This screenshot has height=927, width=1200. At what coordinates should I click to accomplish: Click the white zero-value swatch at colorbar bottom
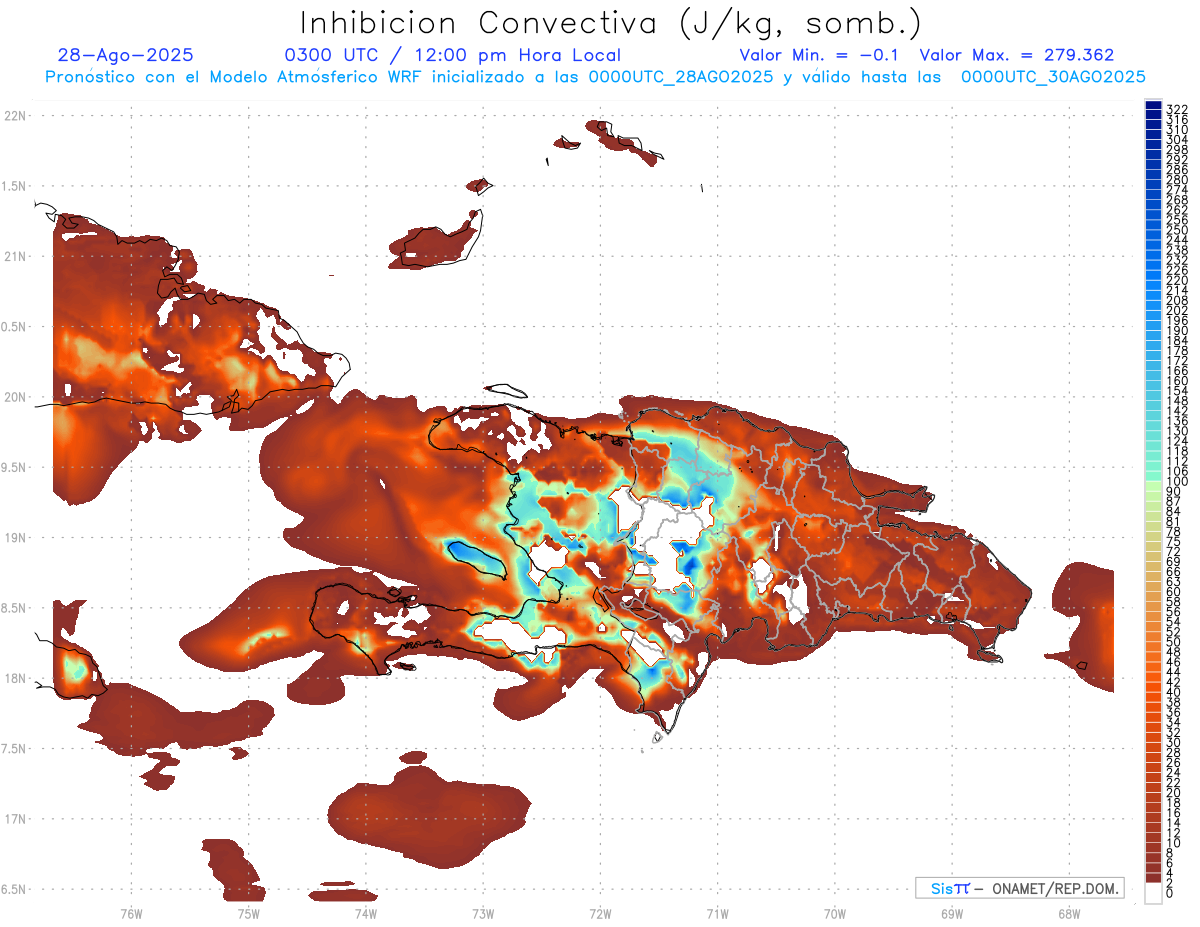pyautogui.click(x=1153, y=895)
